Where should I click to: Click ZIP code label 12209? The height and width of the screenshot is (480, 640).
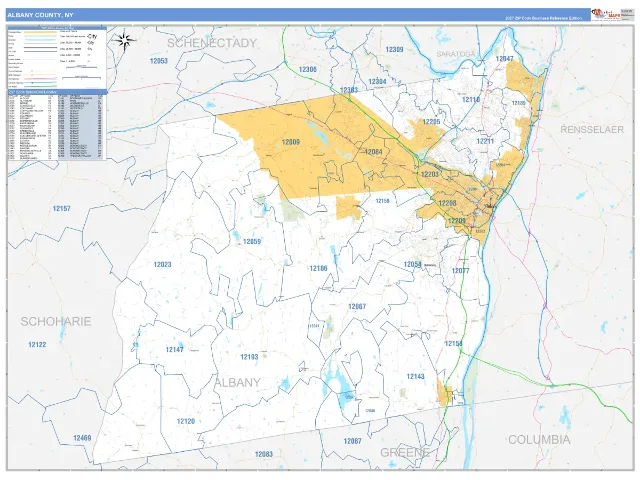[x=456, y=221]
